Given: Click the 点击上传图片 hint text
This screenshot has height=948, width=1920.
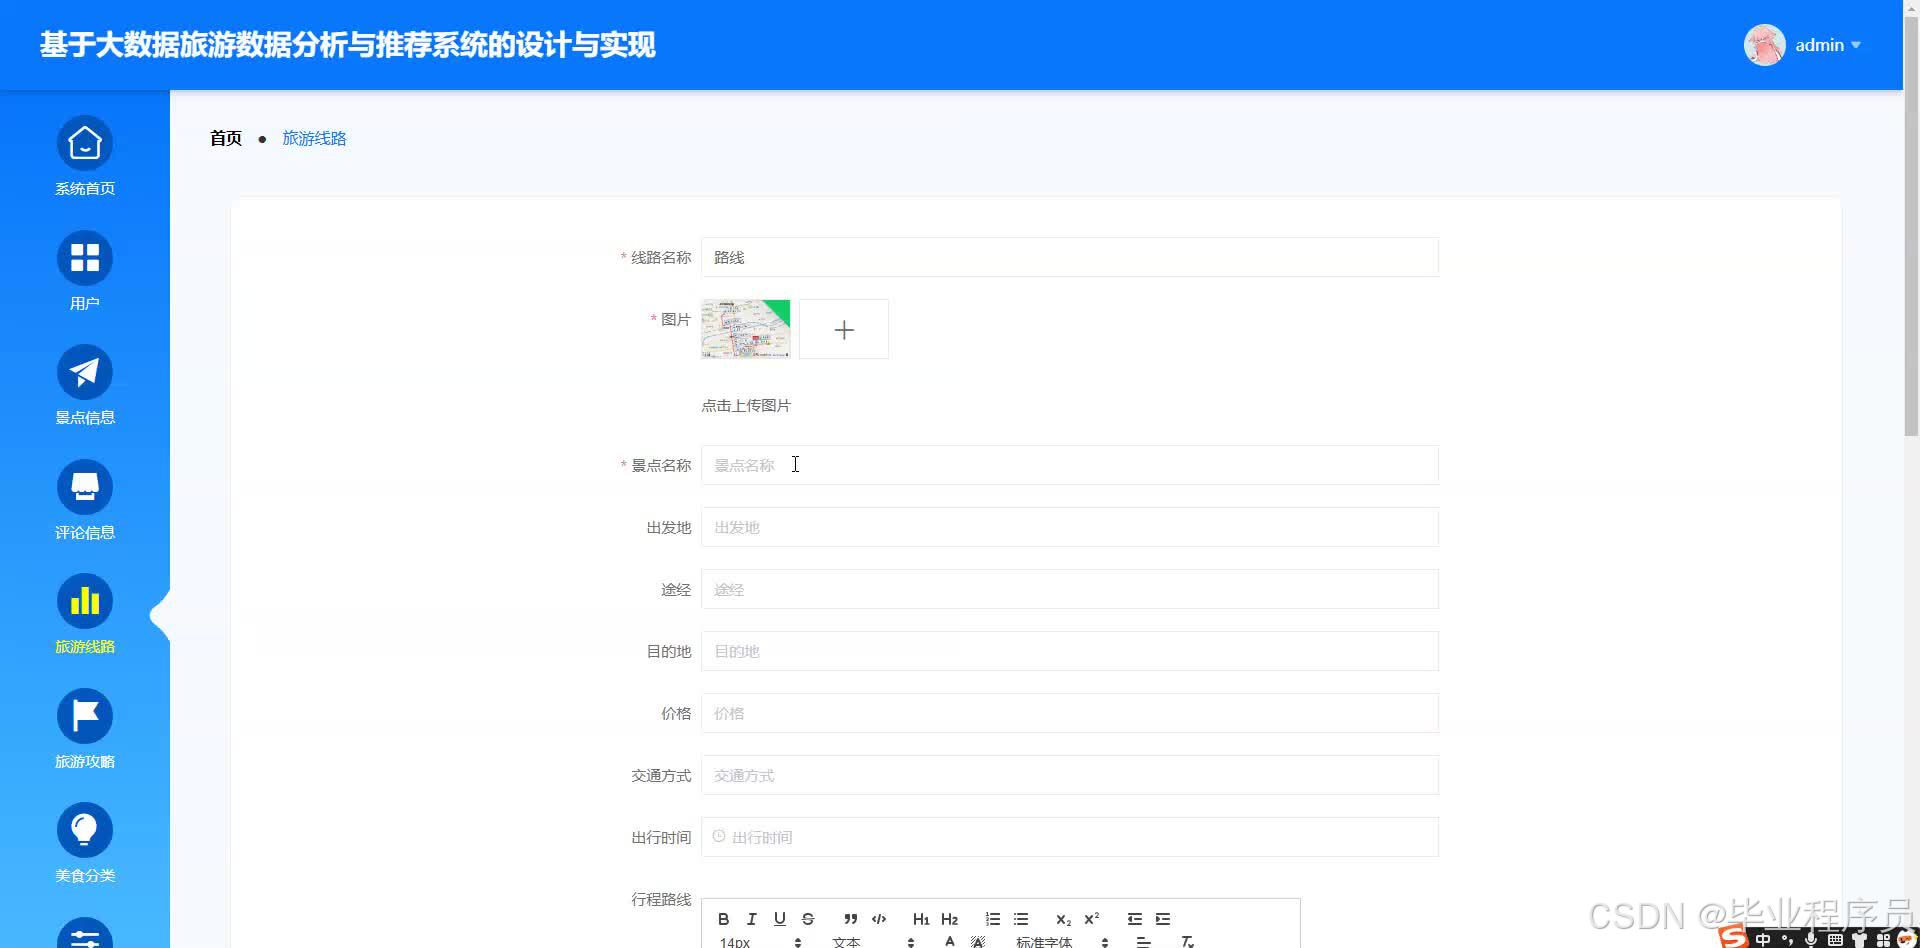Looking at the screenshot, I should pyautogui.click(x=746, y=405).
